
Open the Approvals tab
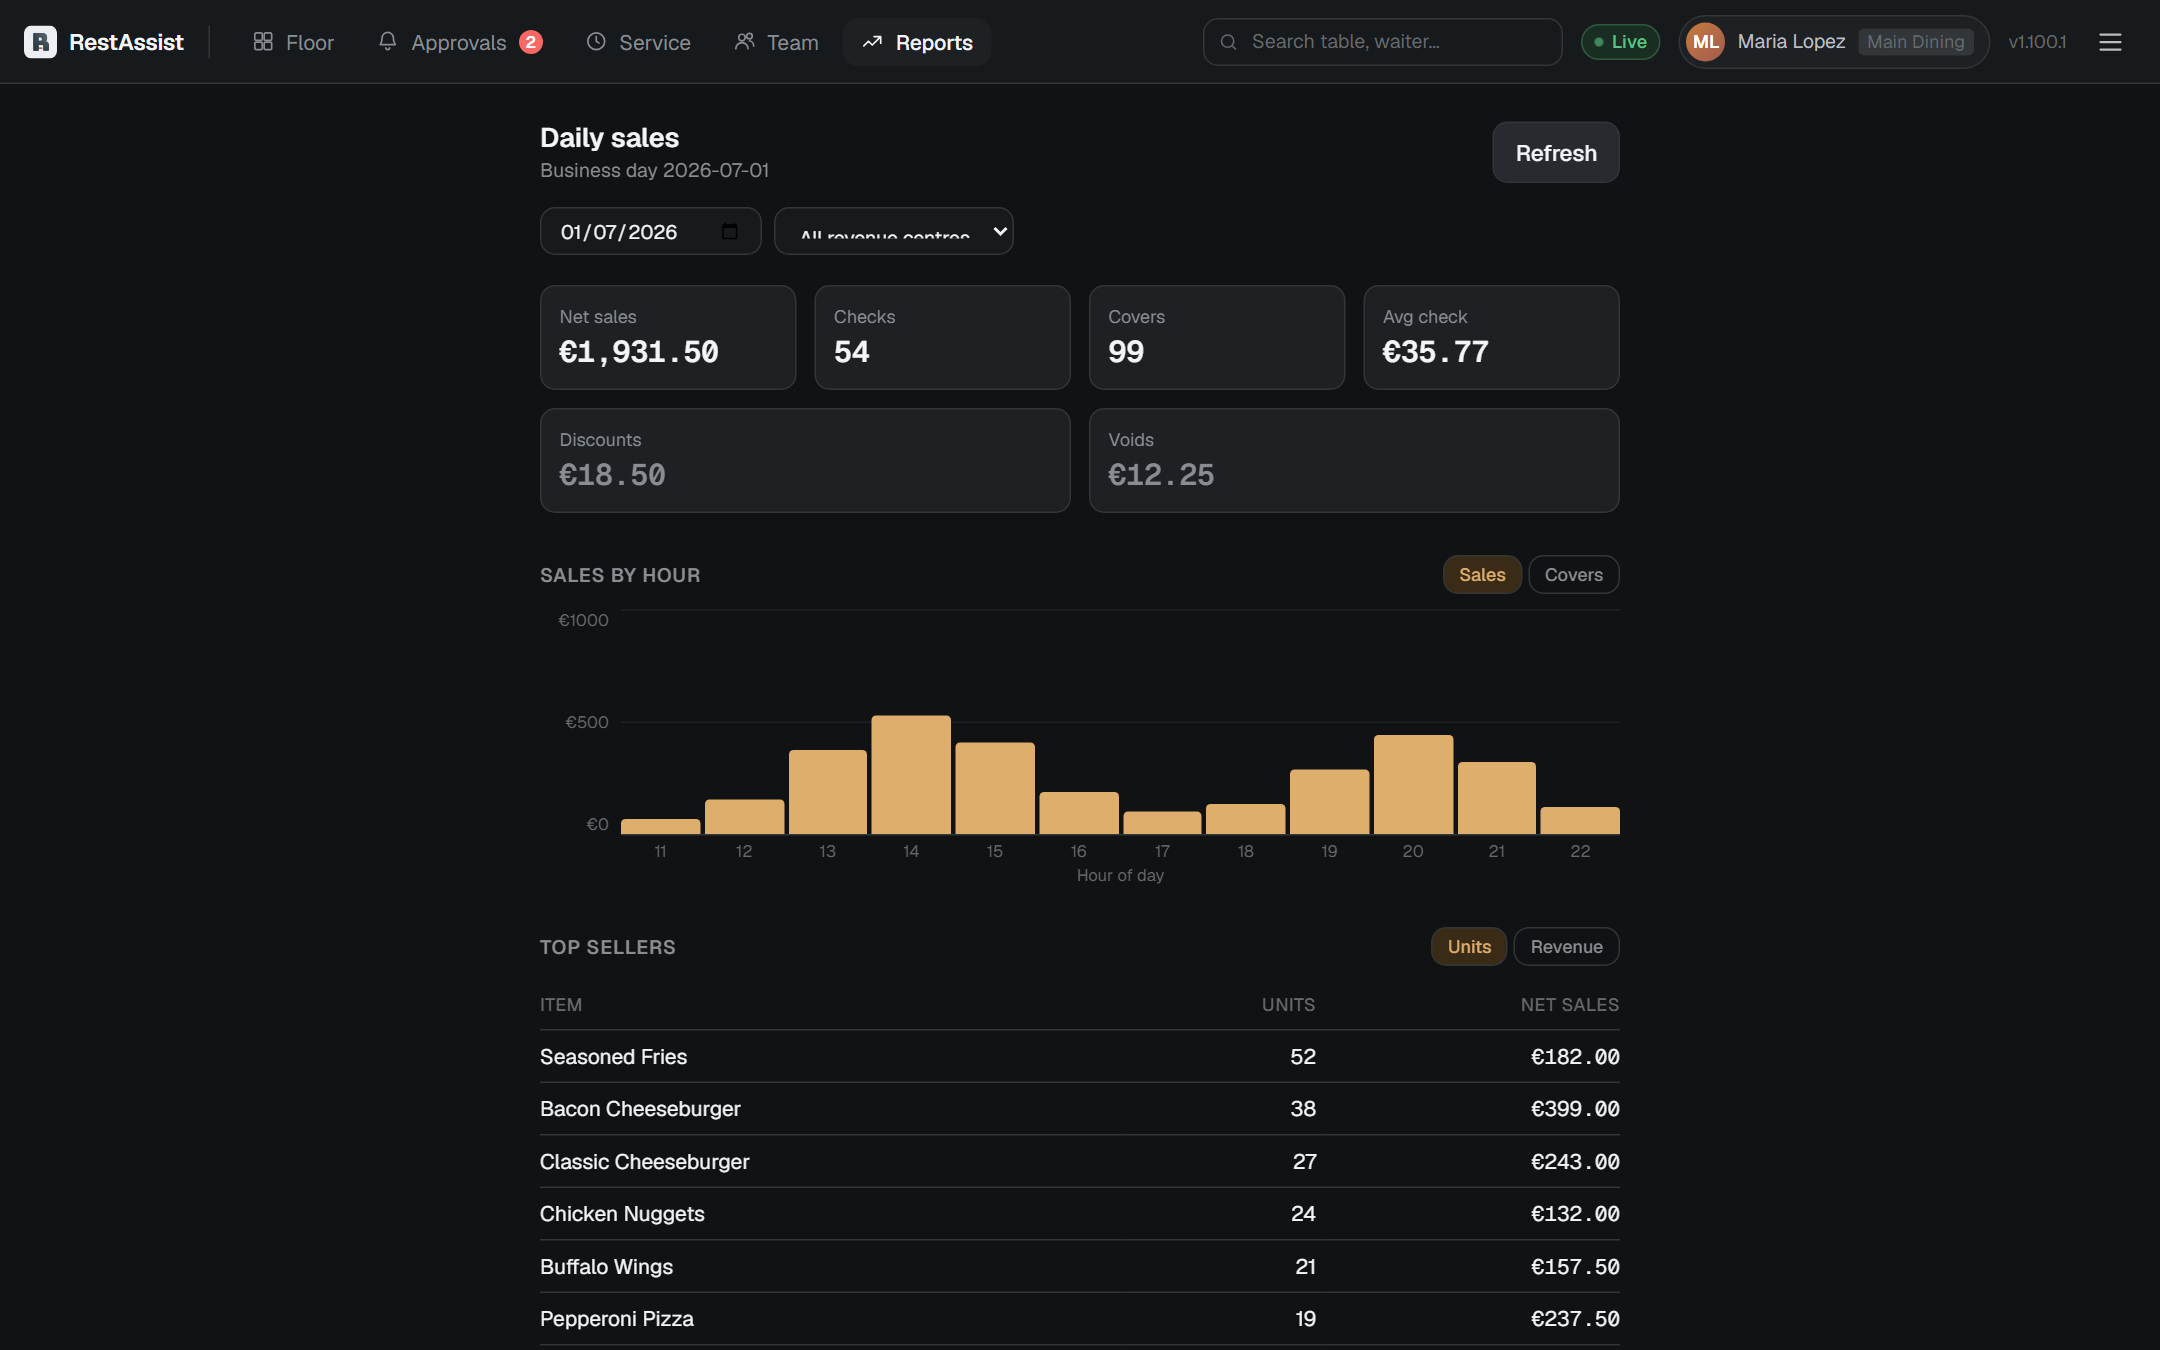pyautogui.click(x=460, y=42)
